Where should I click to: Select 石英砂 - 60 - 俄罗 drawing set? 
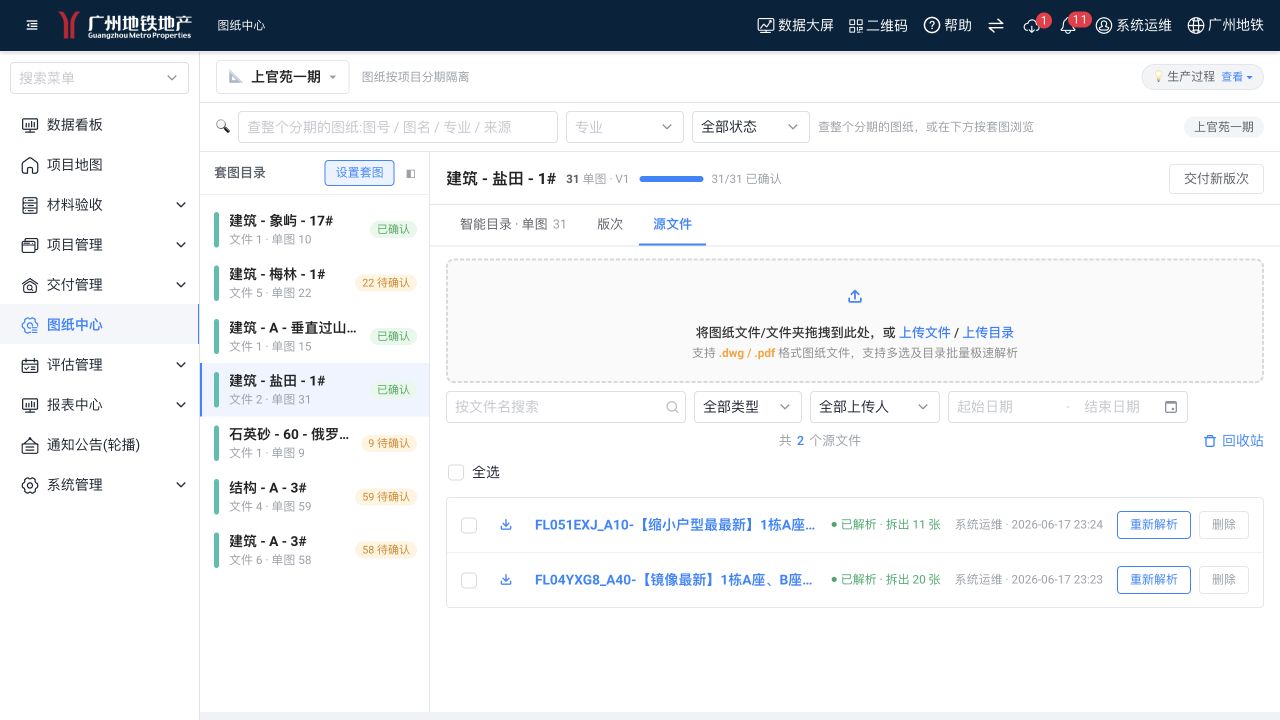tap(315, 443)
